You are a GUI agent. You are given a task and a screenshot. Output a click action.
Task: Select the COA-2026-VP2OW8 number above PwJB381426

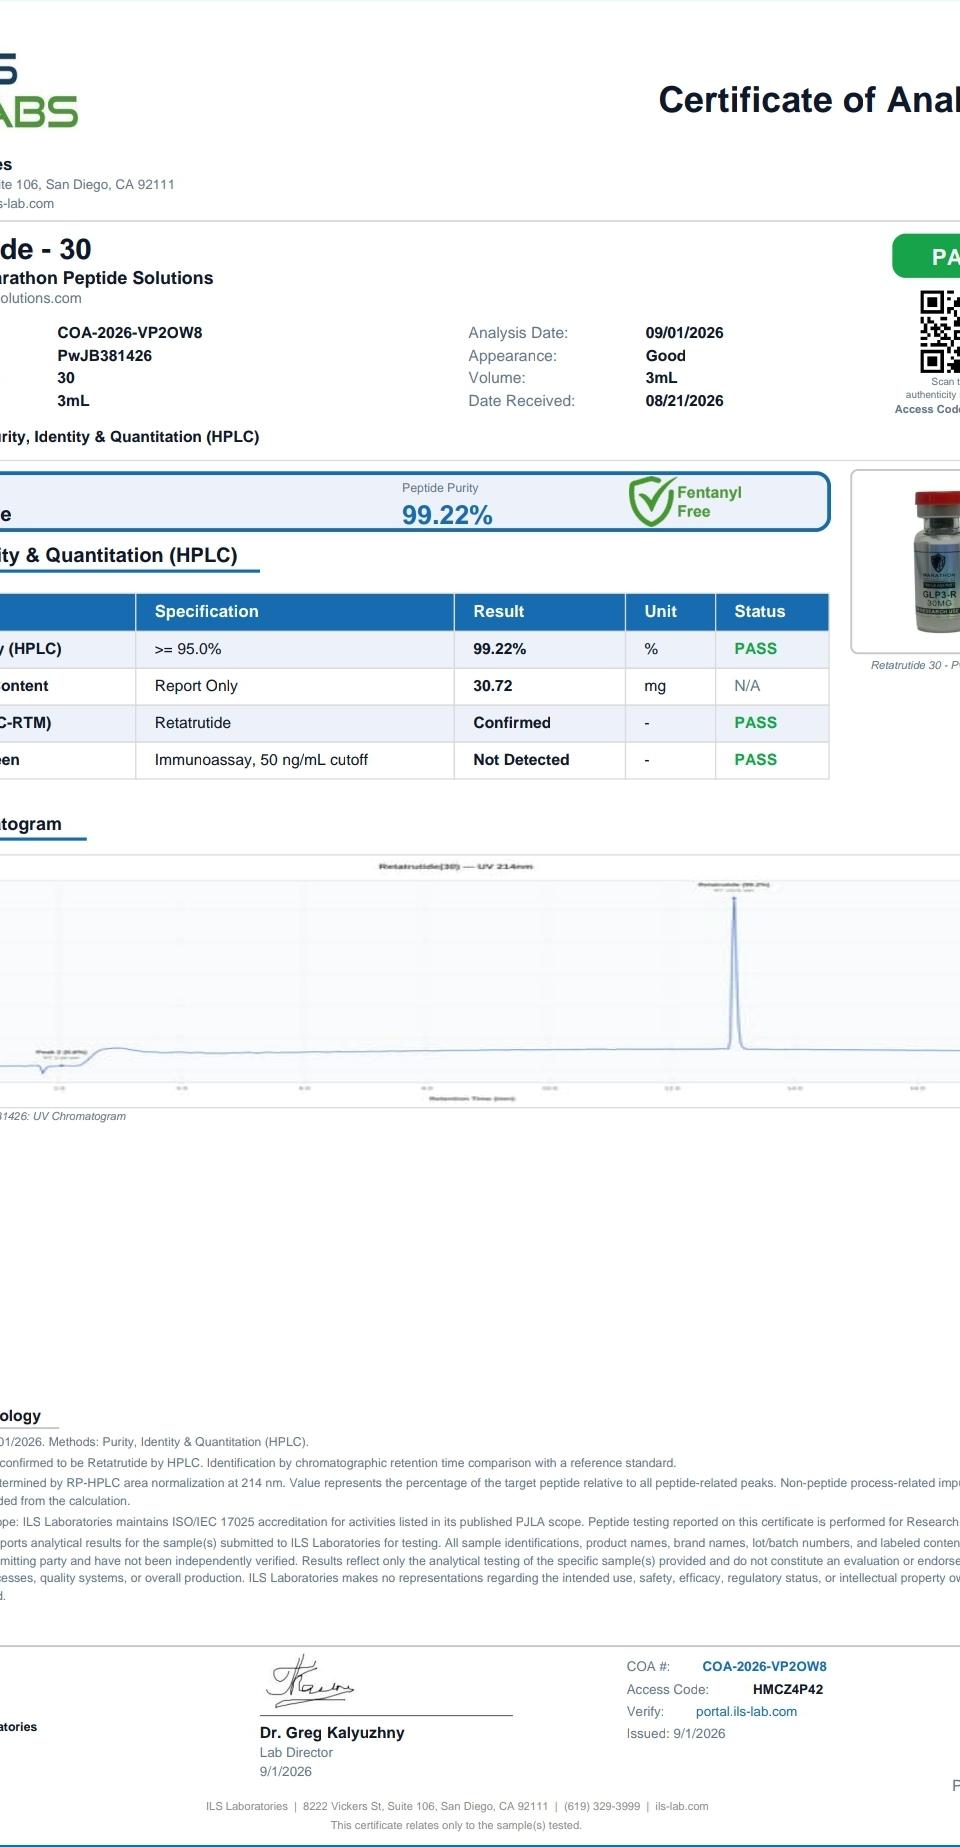pyautogui.click(x=130, y=333)
